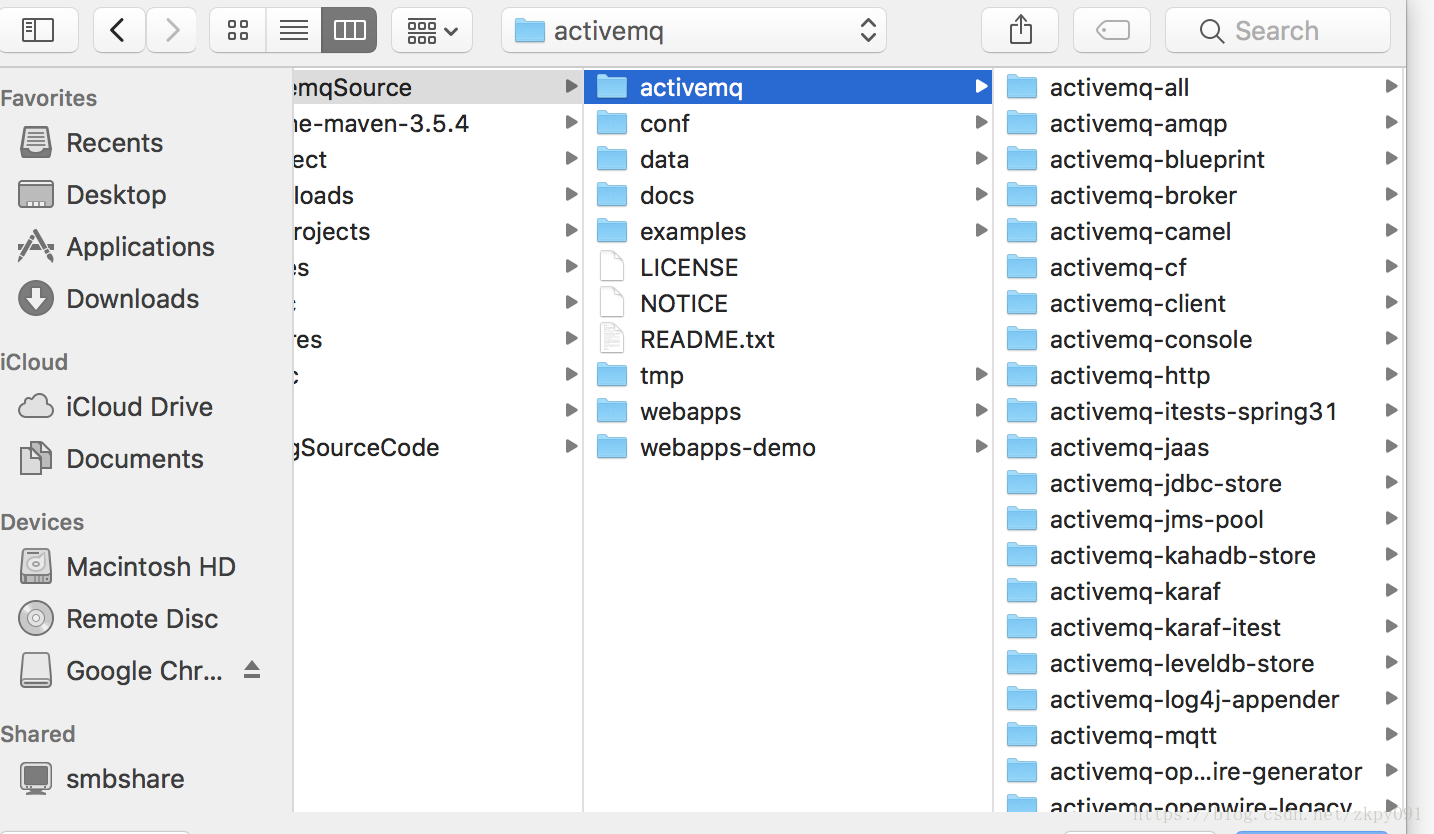
Task: Select the activemq-itests-spring31 folder
Action: click(1199, 411)
